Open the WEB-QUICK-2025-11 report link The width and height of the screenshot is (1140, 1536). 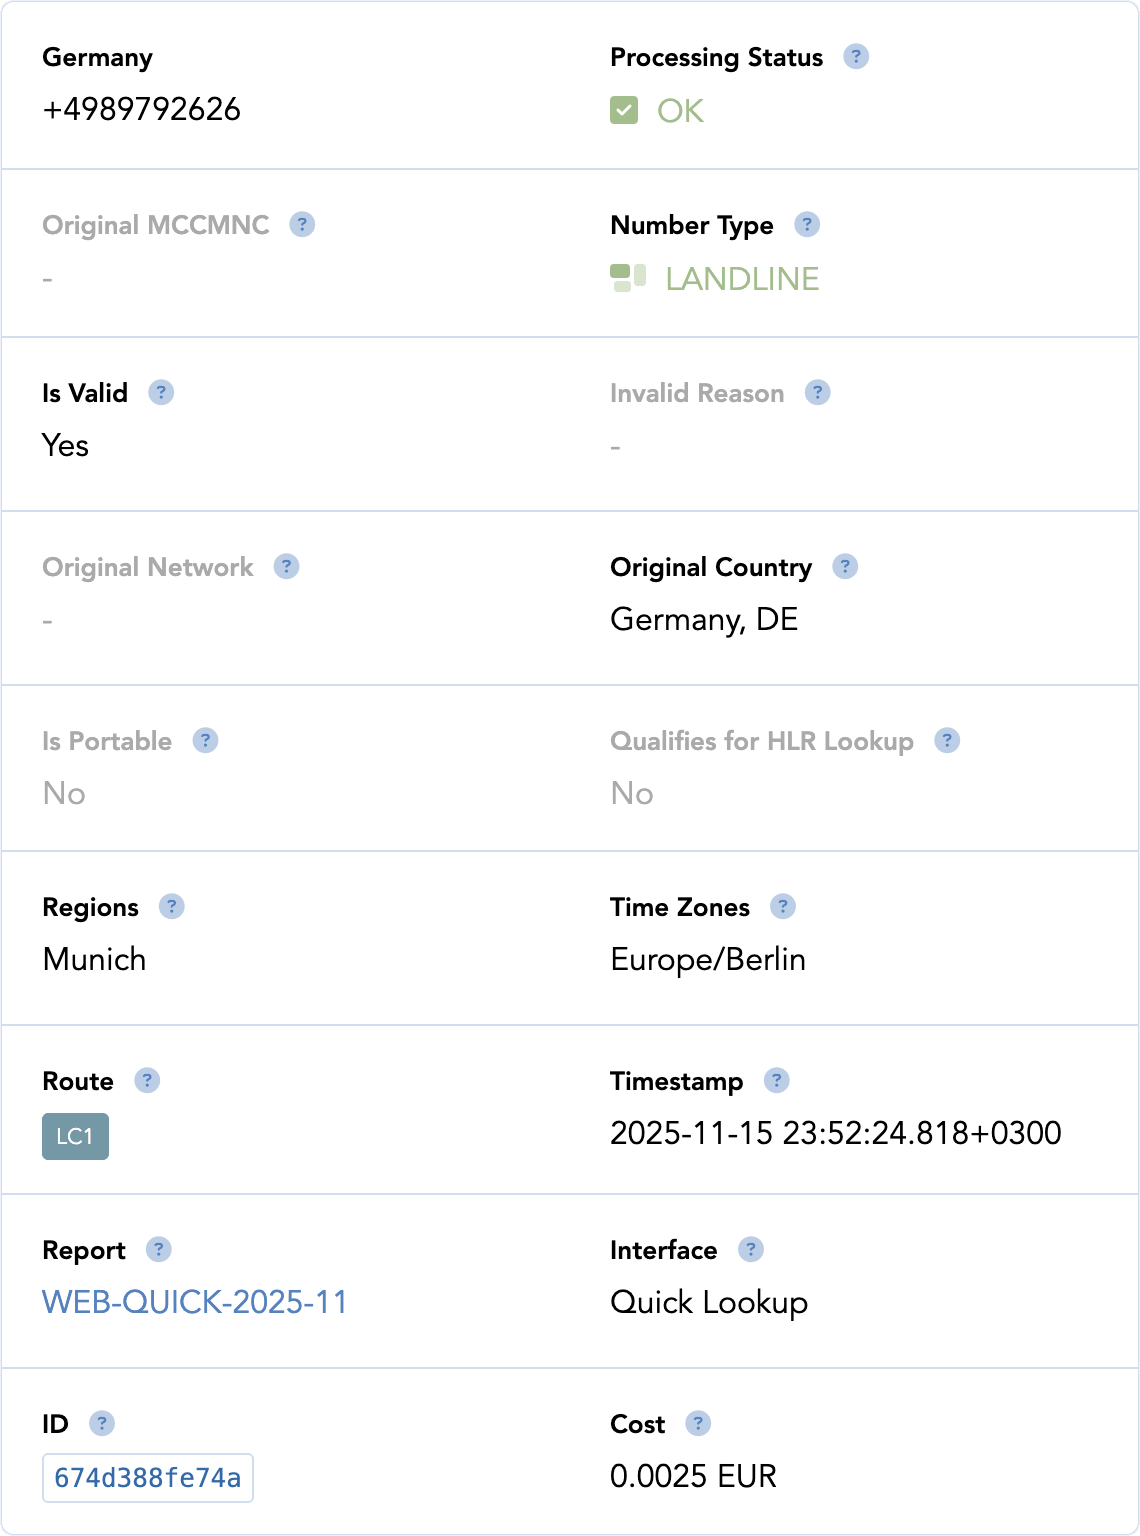pyautogui.click(x=194, y=1302)
